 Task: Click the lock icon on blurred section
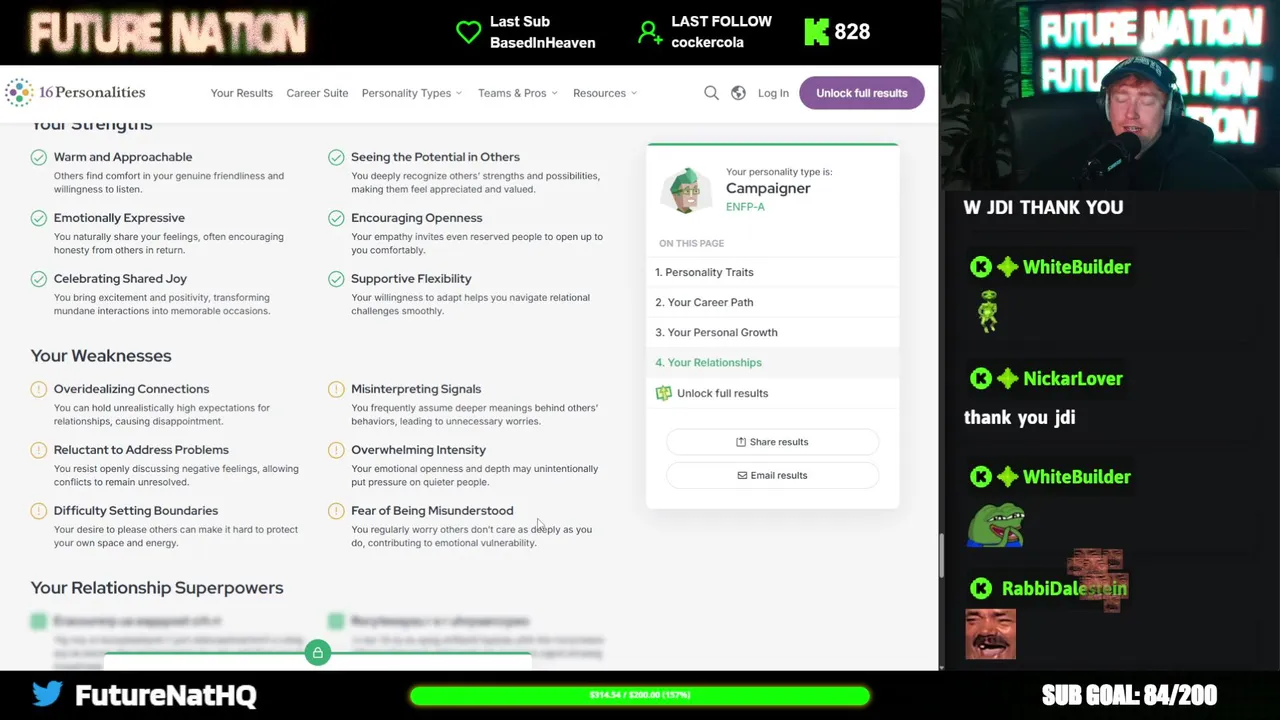click(x=317, y=653)
